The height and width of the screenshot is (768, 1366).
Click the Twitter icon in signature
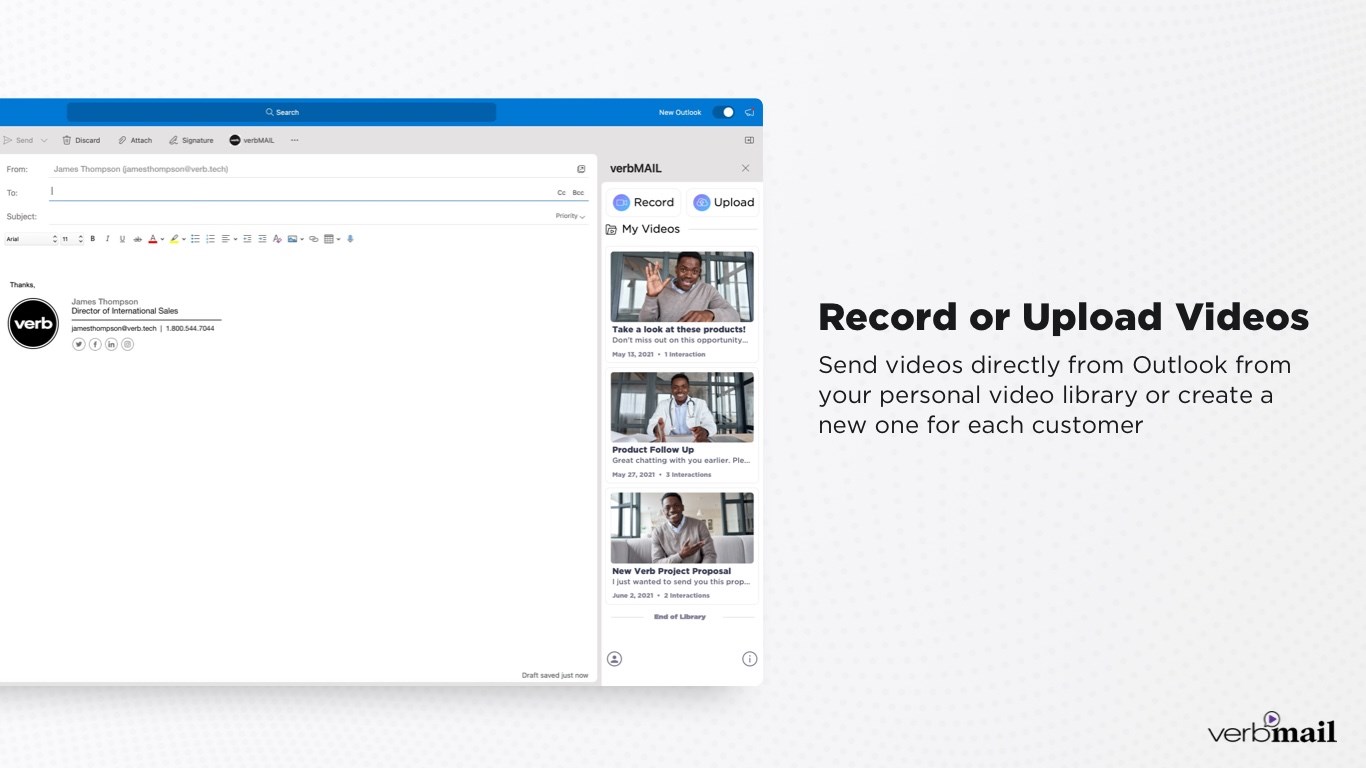[x=79, y=344]
